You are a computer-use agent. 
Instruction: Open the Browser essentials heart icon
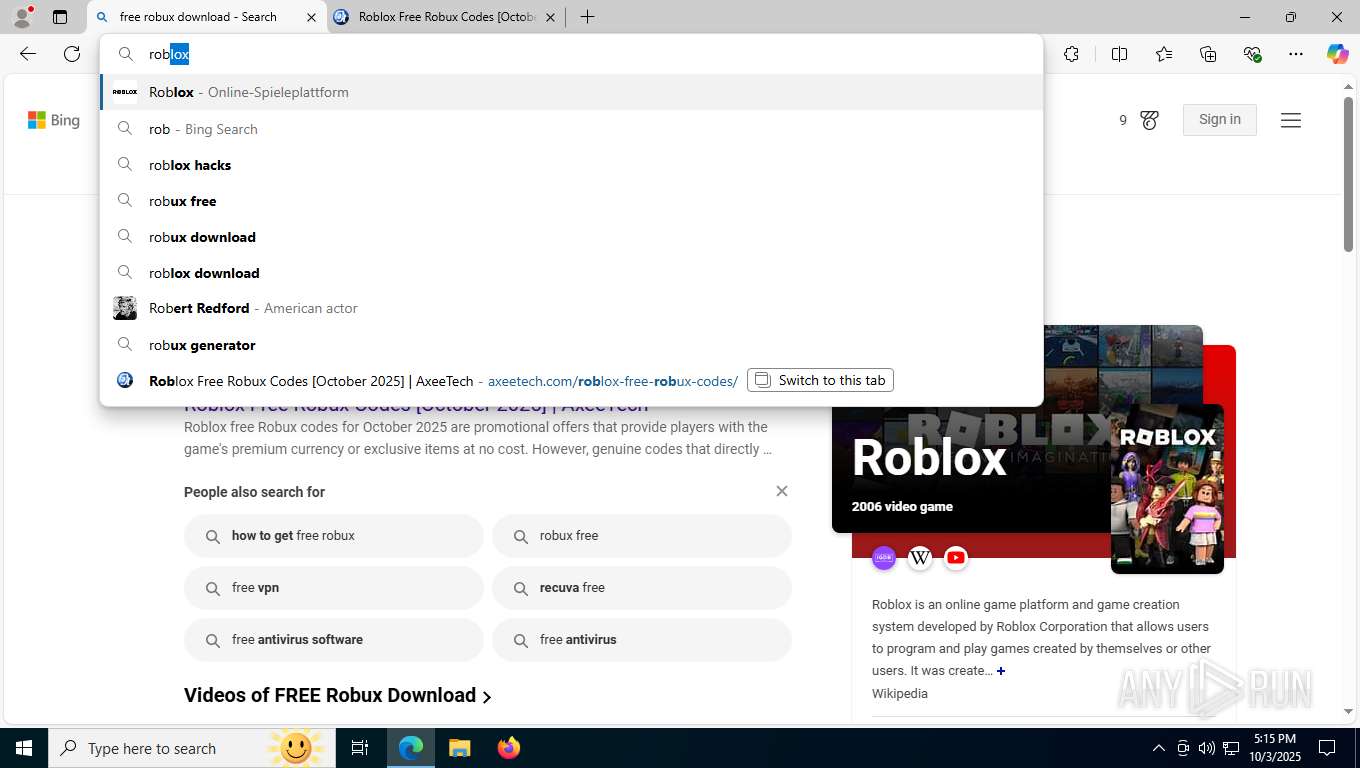[1252, 54]
